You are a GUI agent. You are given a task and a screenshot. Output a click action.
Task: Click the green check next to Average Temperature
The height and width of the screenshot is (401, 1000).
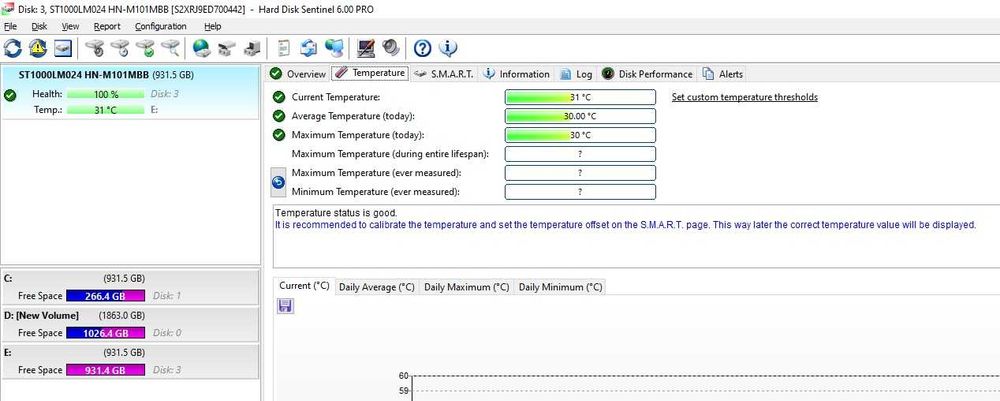point(279,116)
